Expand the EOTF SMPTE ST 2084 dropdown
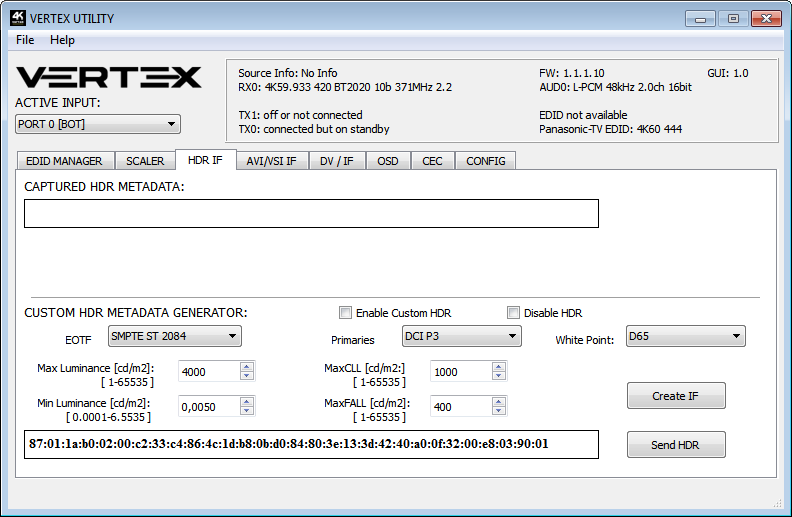The image size is (792, 517). click(175, 336)
